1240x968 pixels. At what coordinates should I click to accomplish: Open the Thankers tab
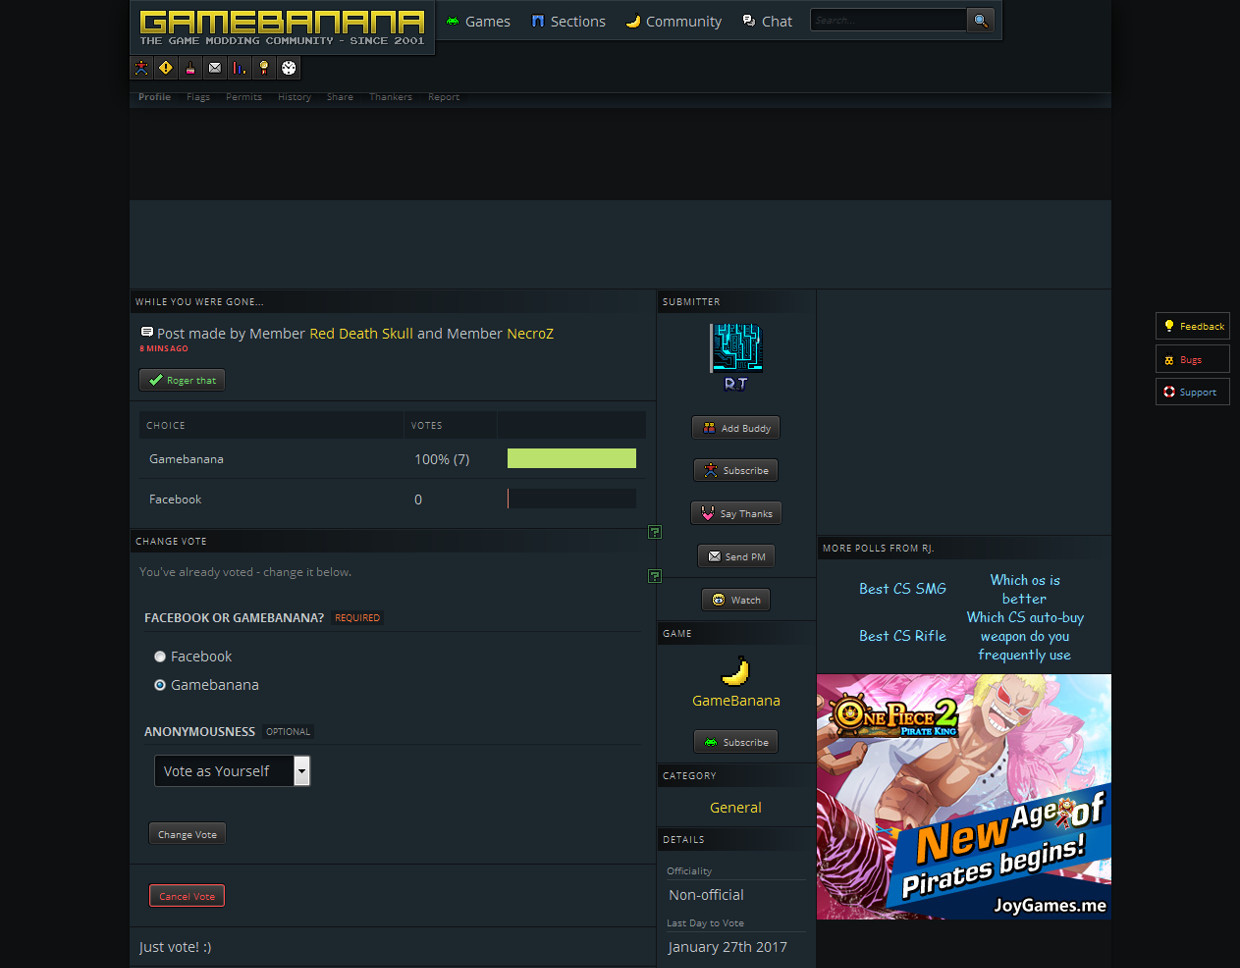pos(390,97)
